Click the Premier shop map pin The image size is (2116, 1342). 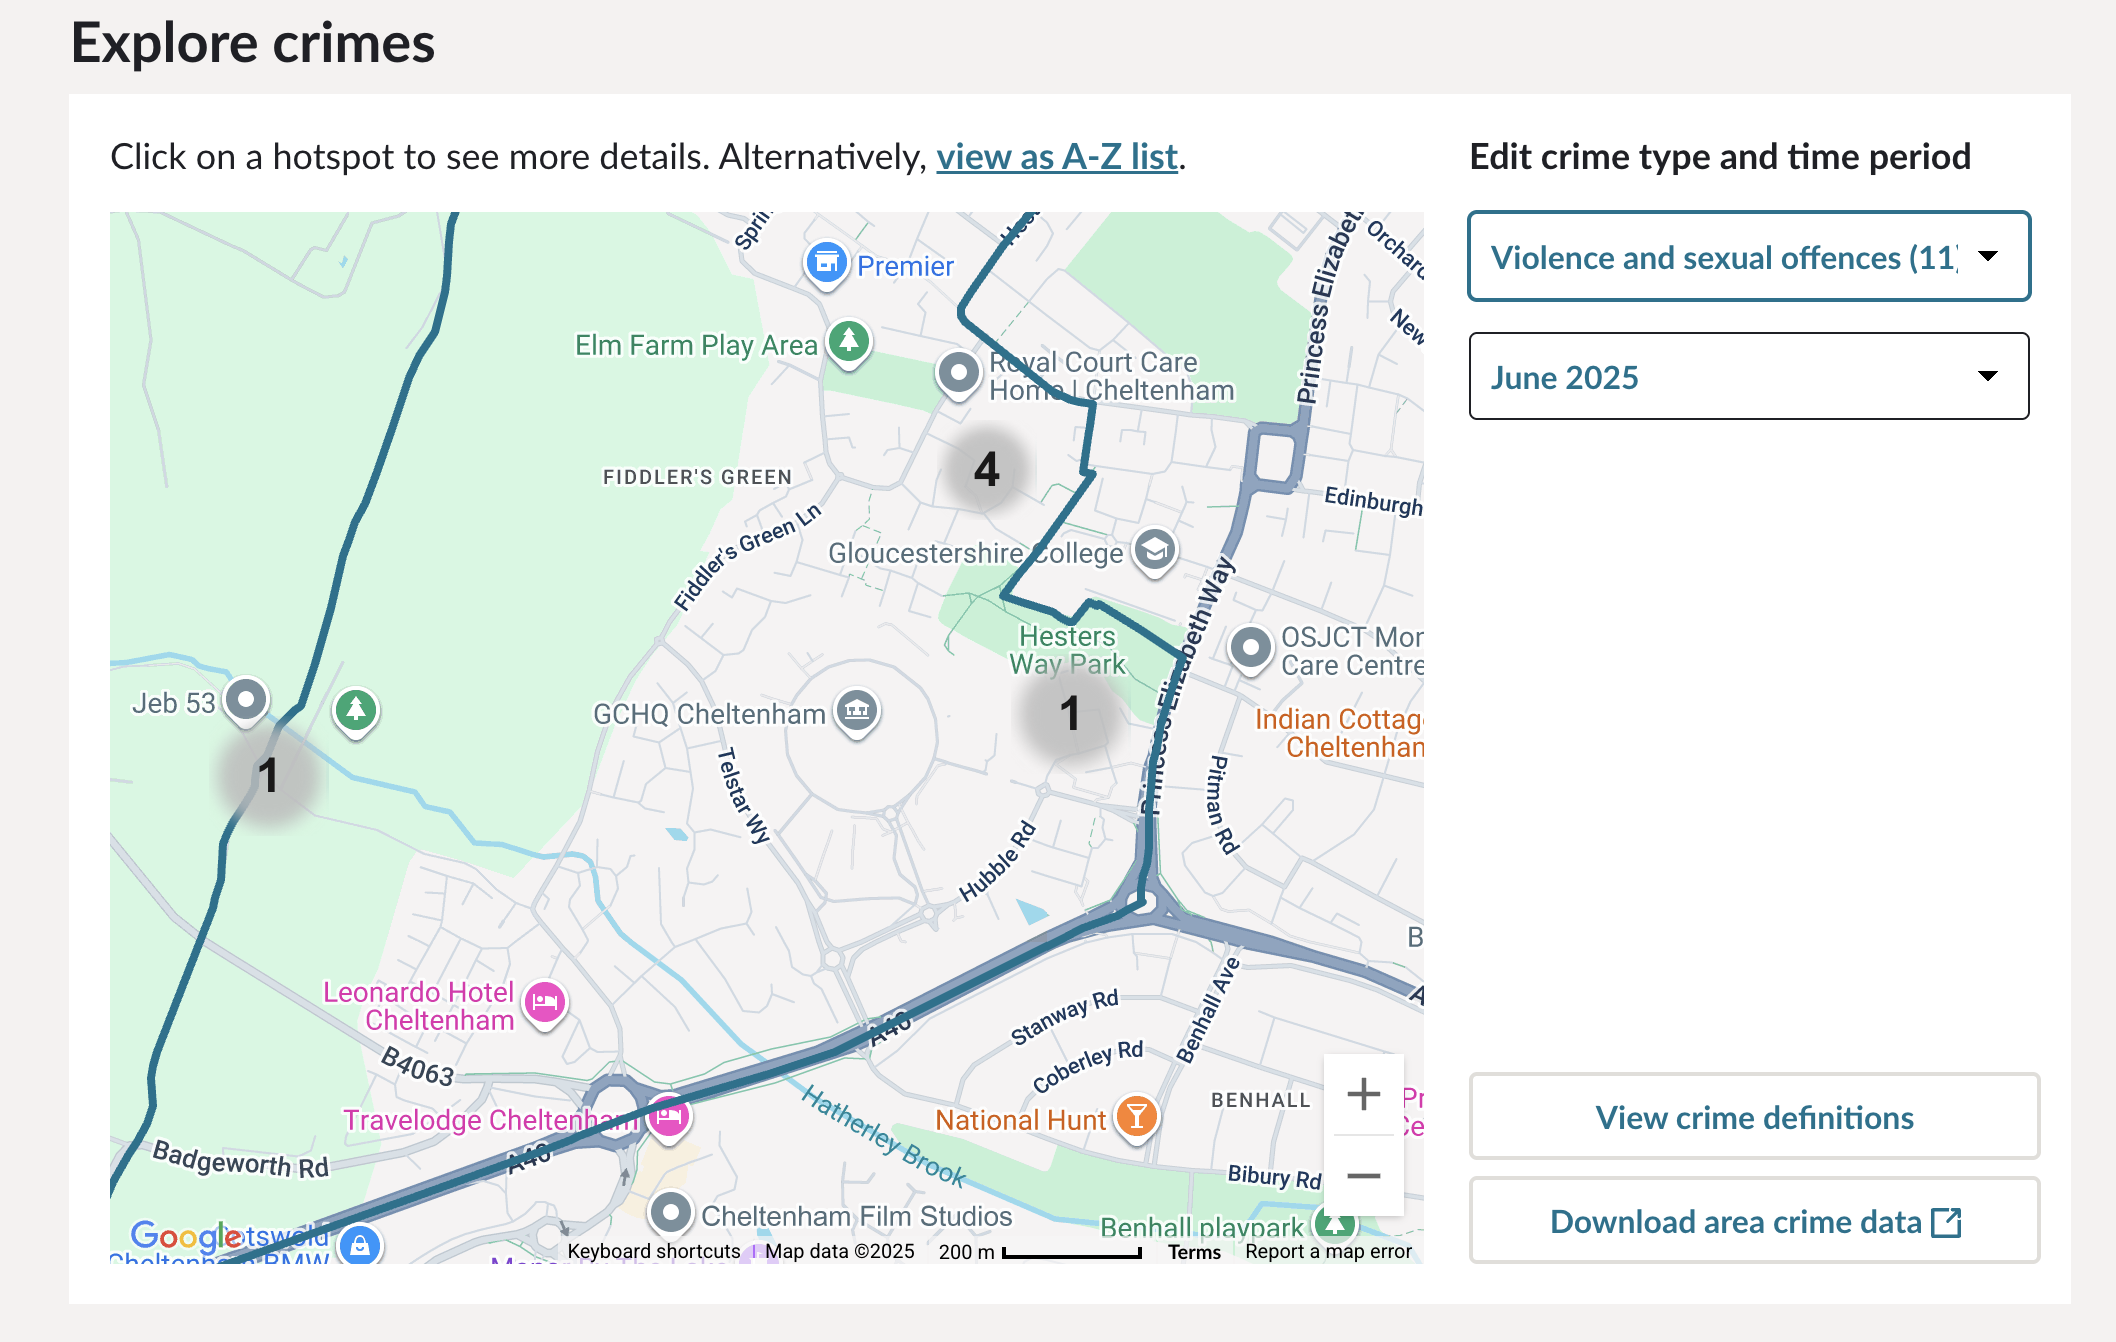826,263
